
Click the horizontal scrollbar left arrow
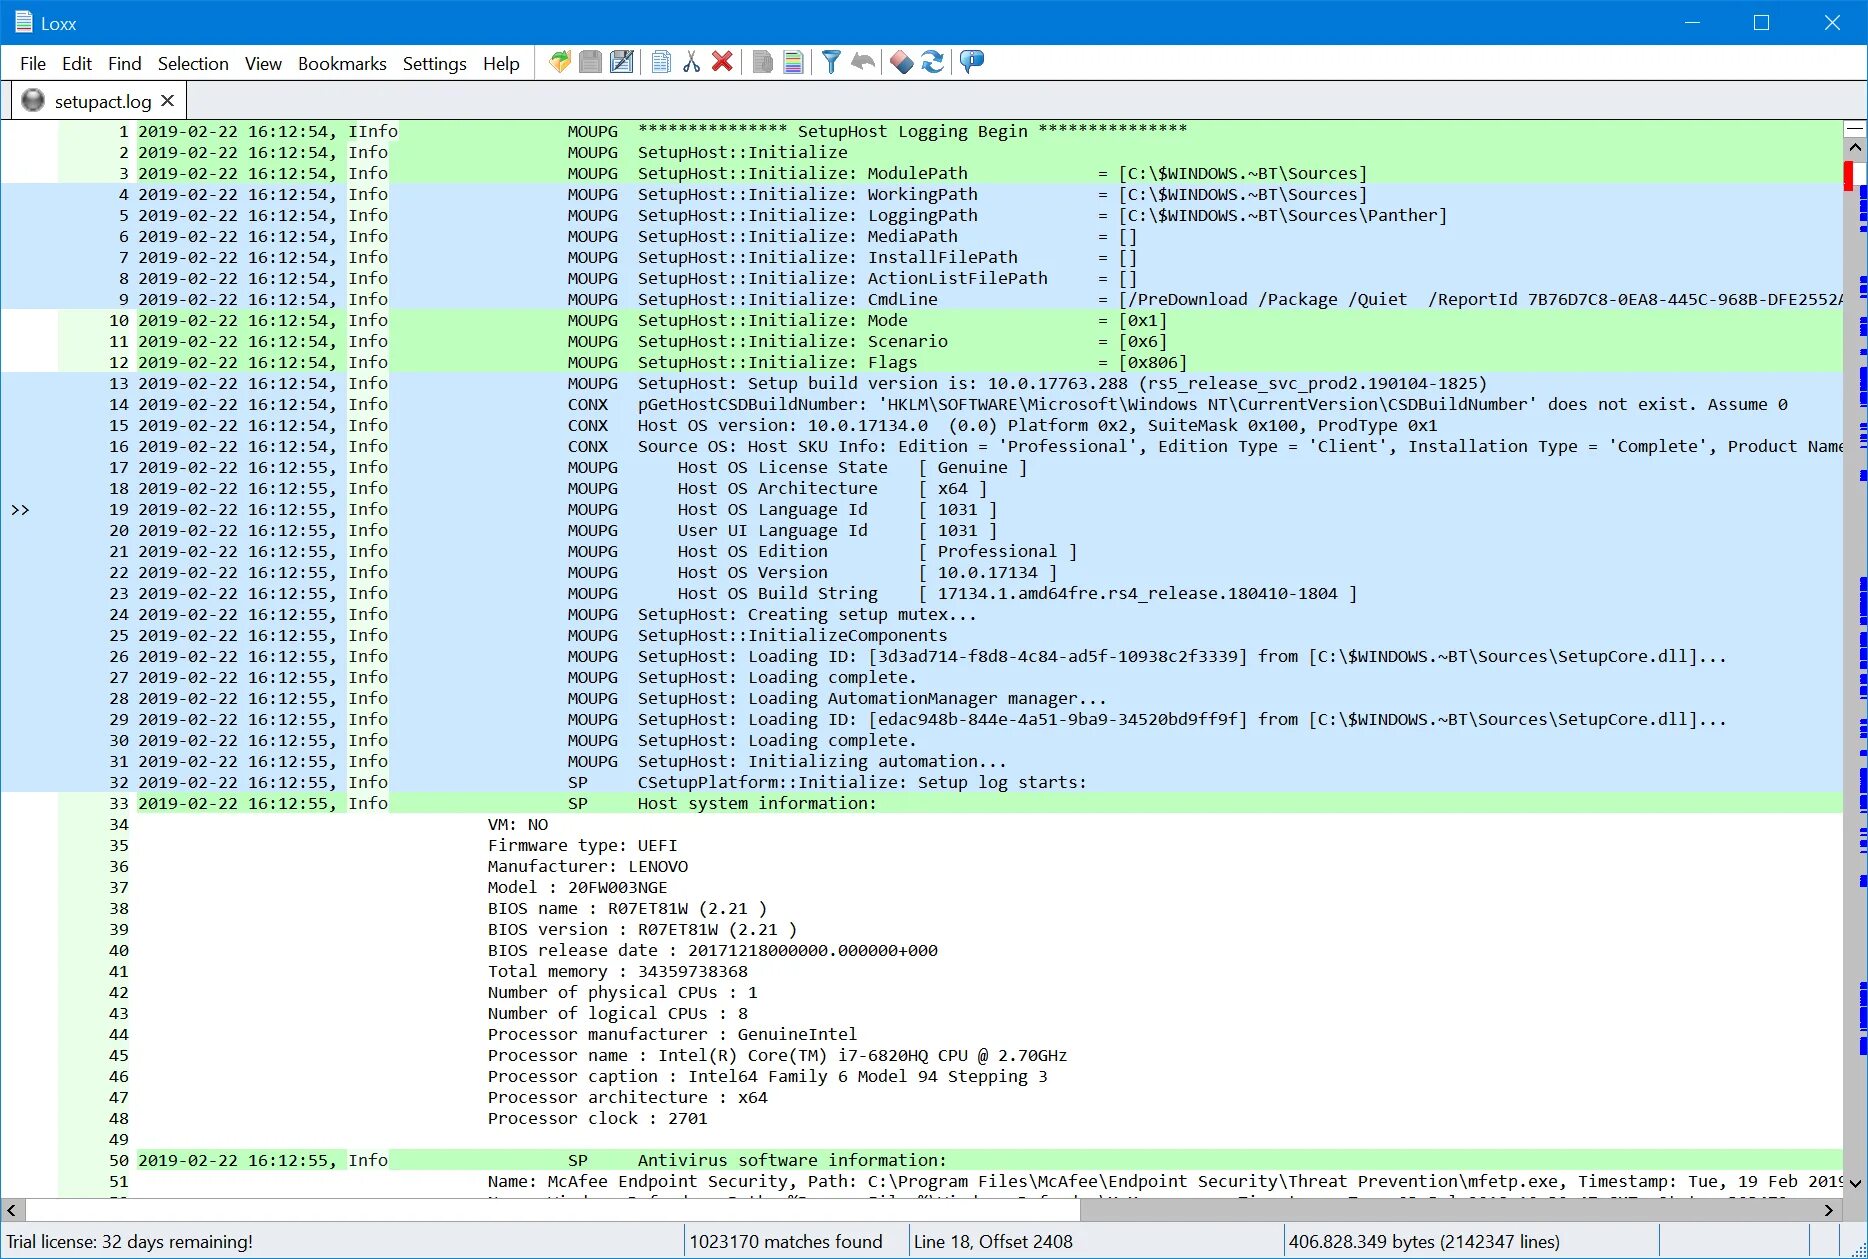click(x=11, y=1210)
